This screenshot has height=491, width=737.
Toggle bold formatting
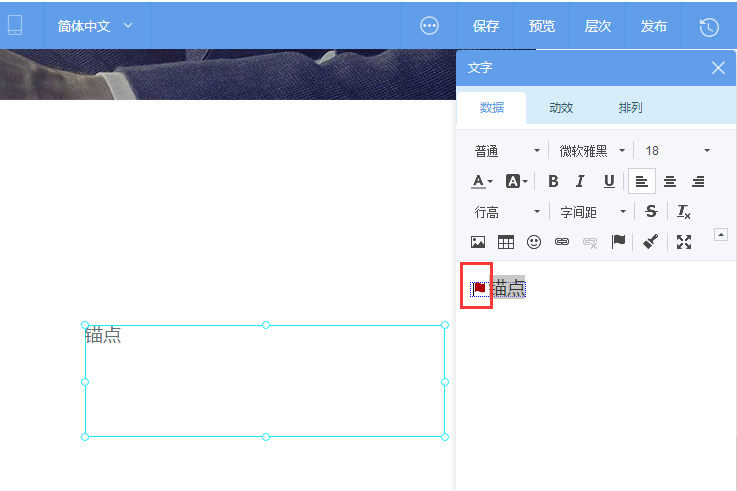point(553,181)
